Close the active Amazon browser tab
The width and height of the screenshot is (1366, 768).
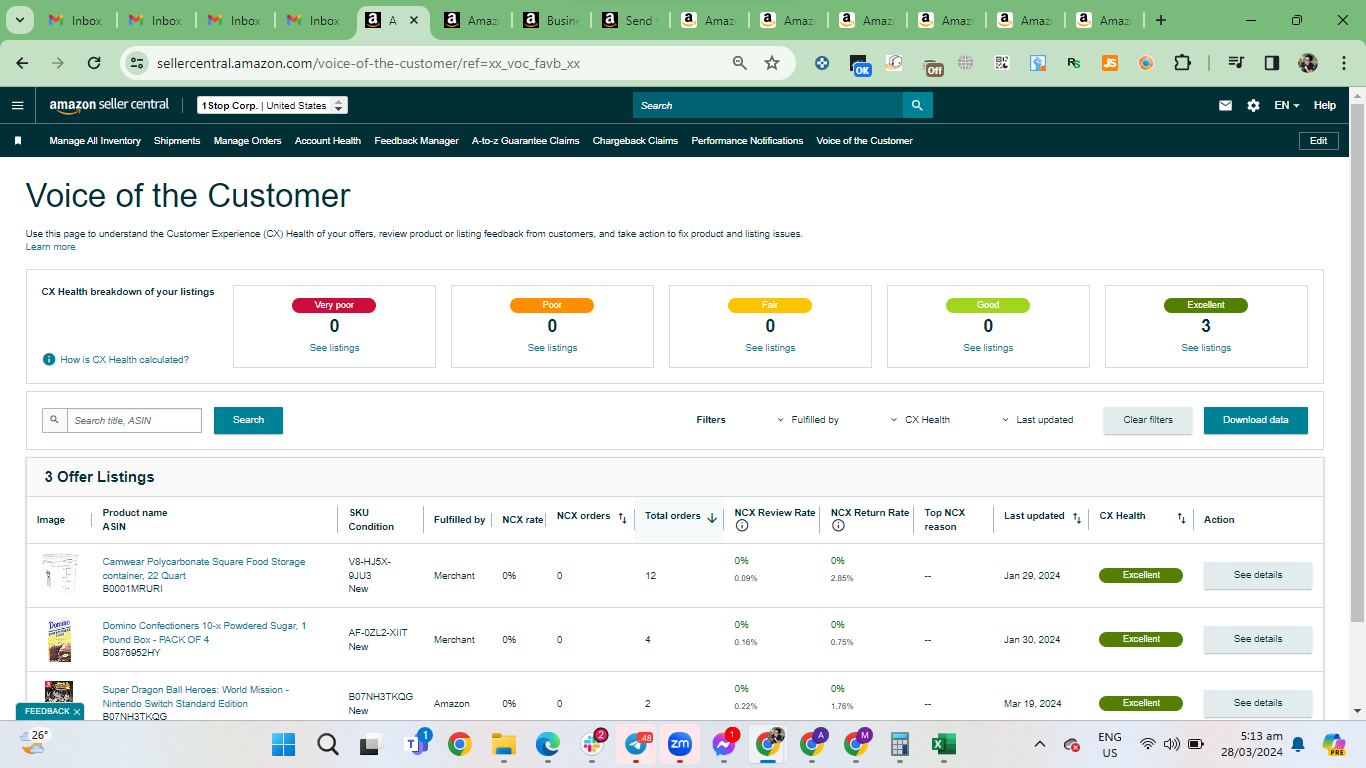[x=414, y=20]
